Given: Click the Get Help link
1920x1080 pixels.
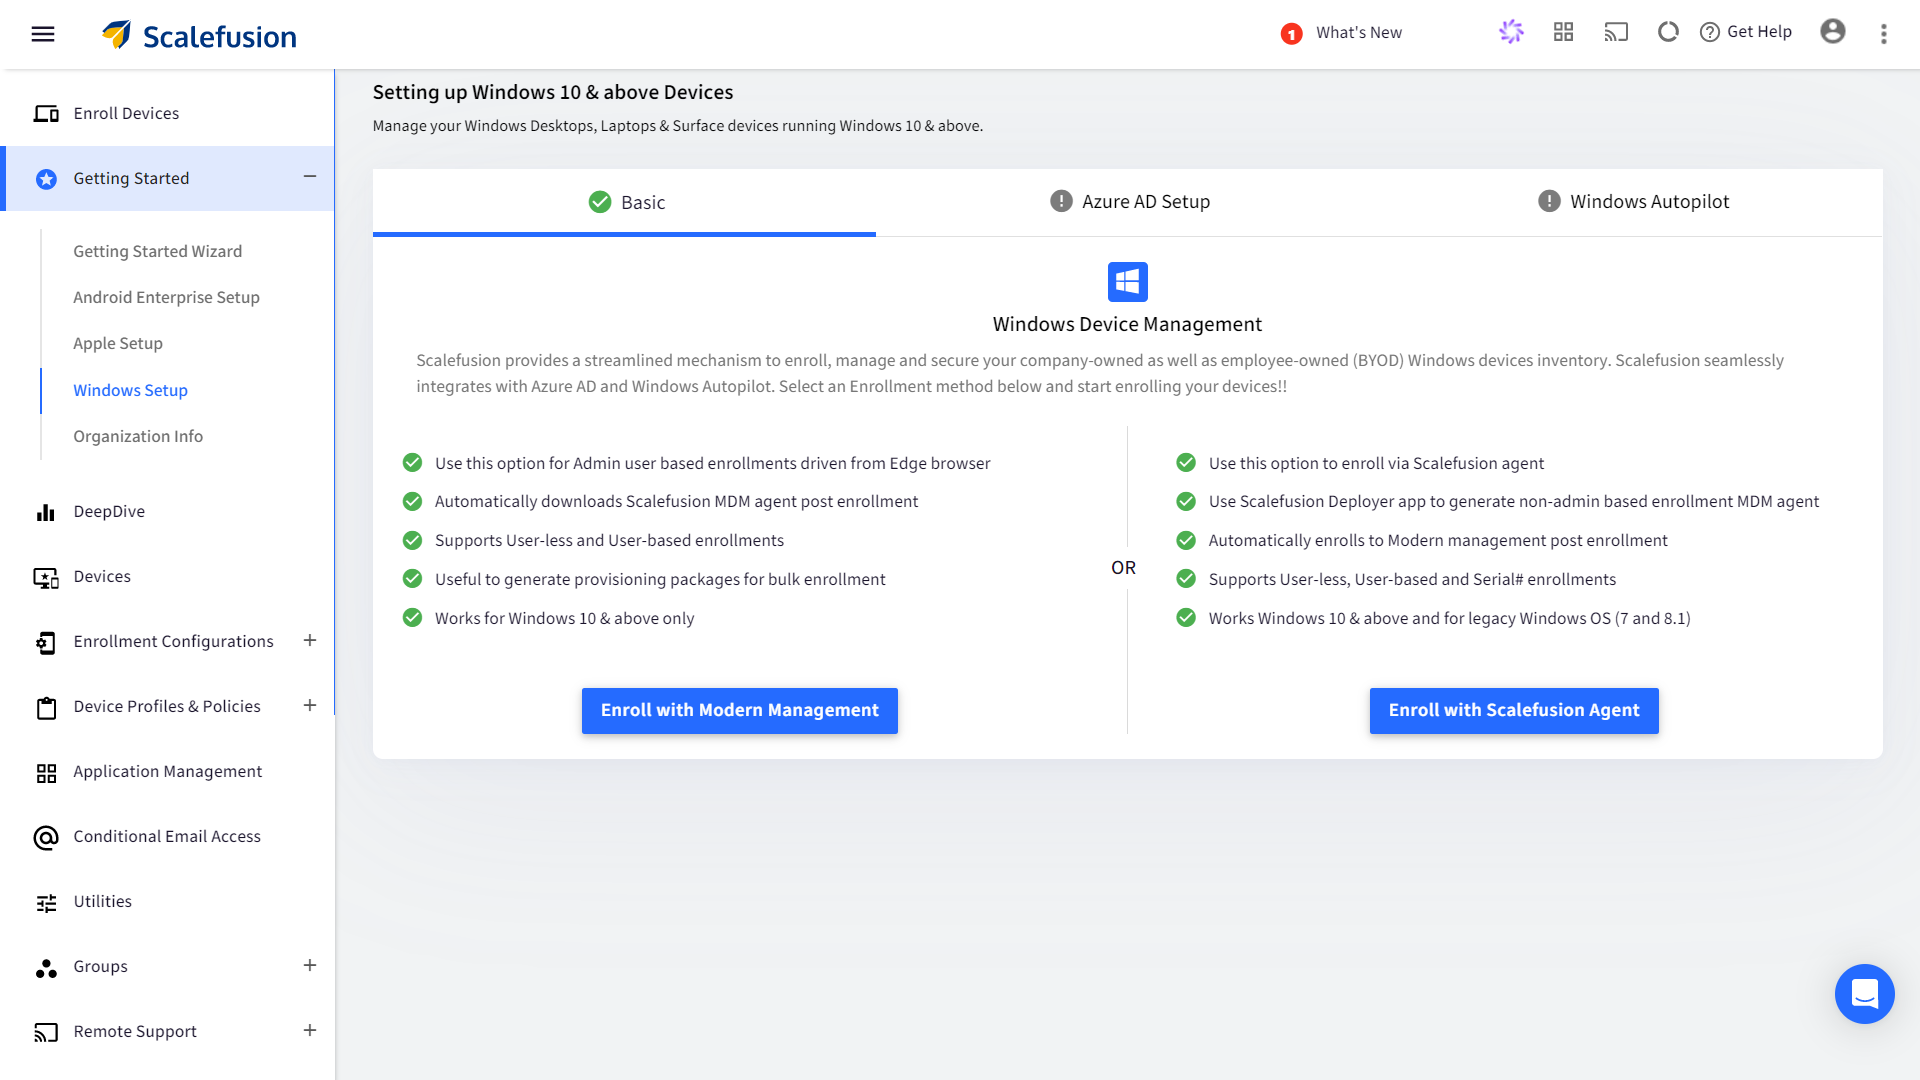Looking at the screenshot, I should [x=1759, y=32].
